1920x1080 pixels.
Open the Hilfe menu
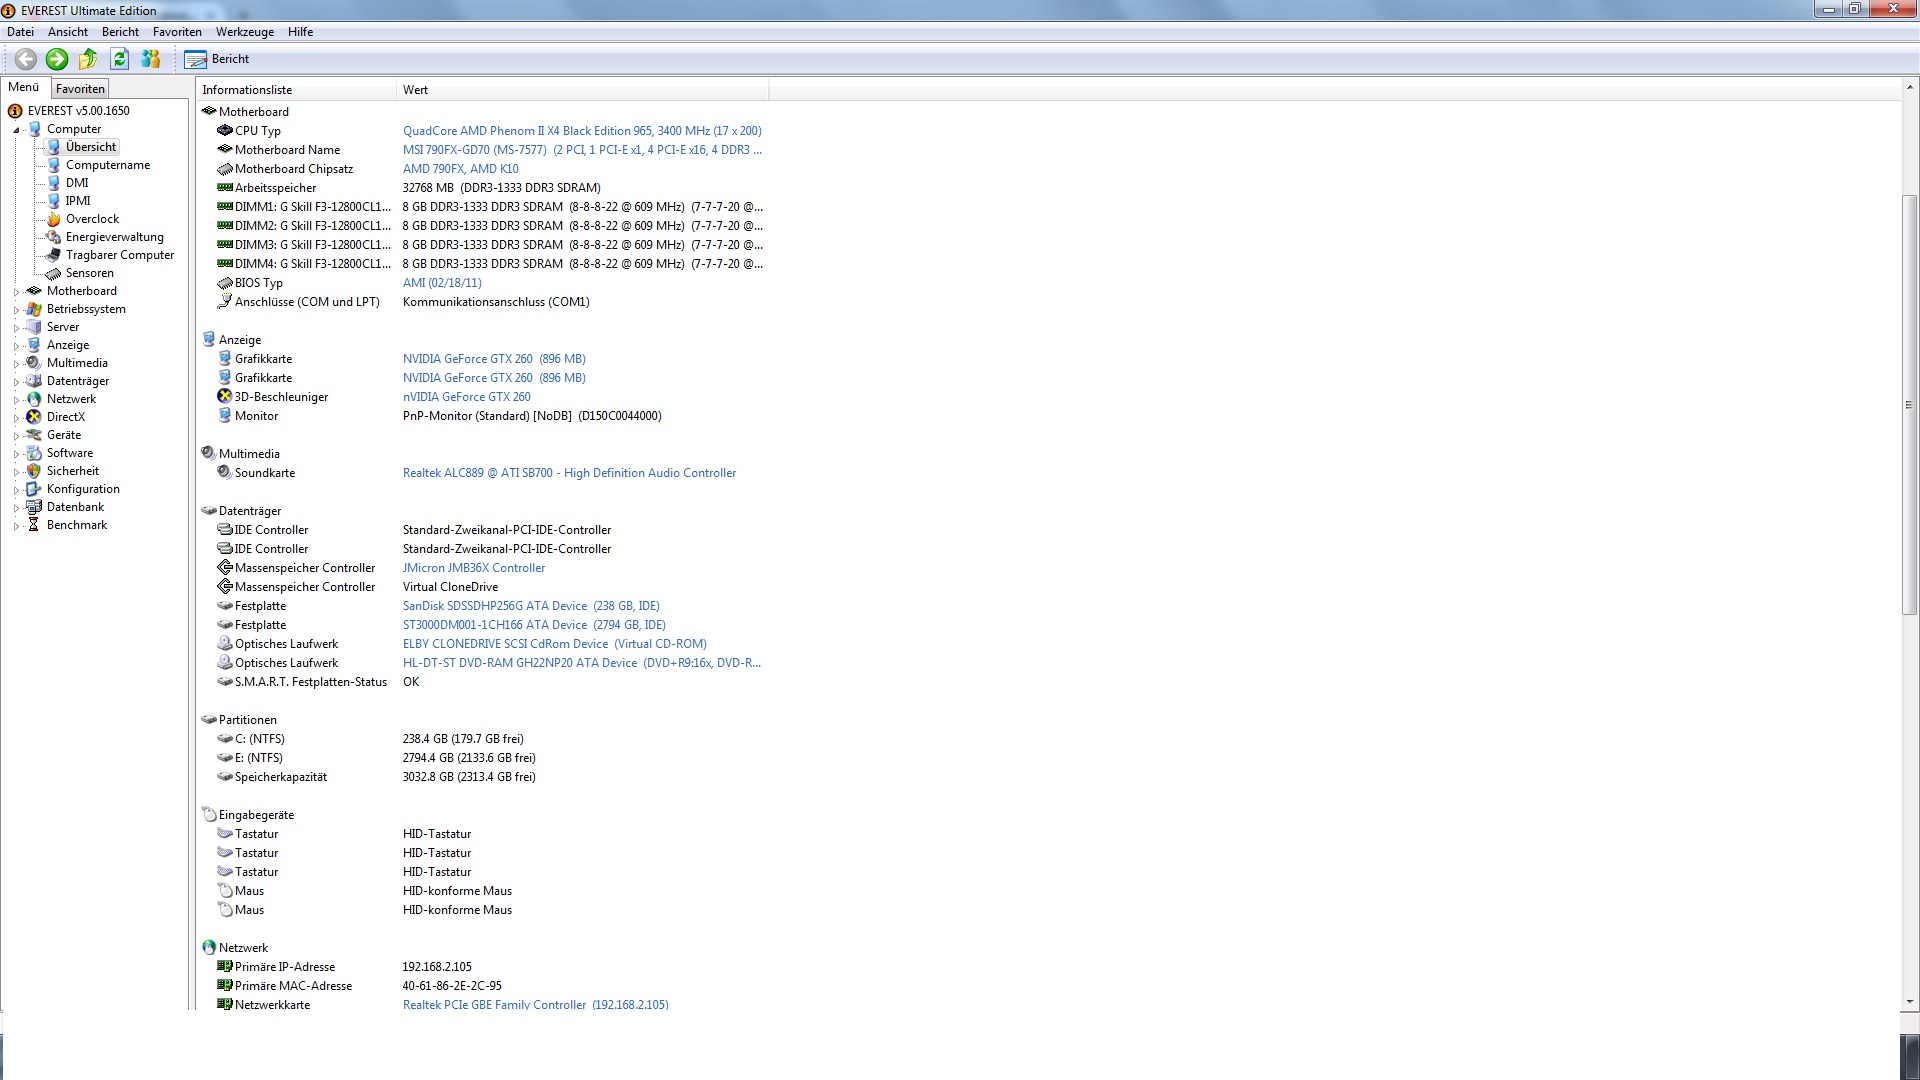300,32
